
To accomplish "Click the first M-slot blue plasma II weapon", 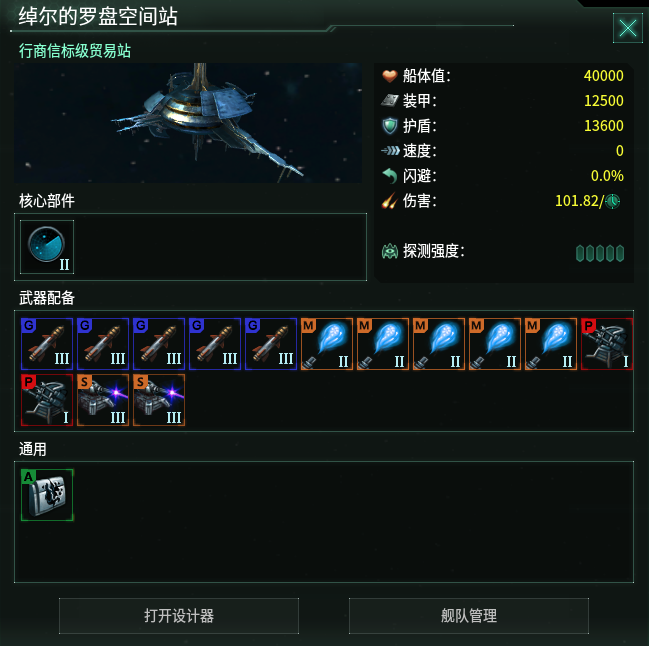I will [327, 344].
